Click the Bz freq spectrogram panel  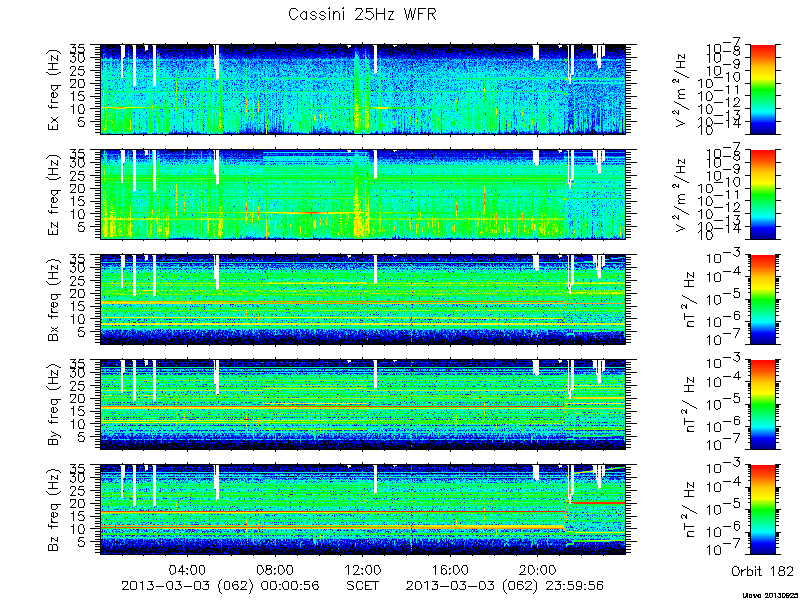[x=362, y=510]
